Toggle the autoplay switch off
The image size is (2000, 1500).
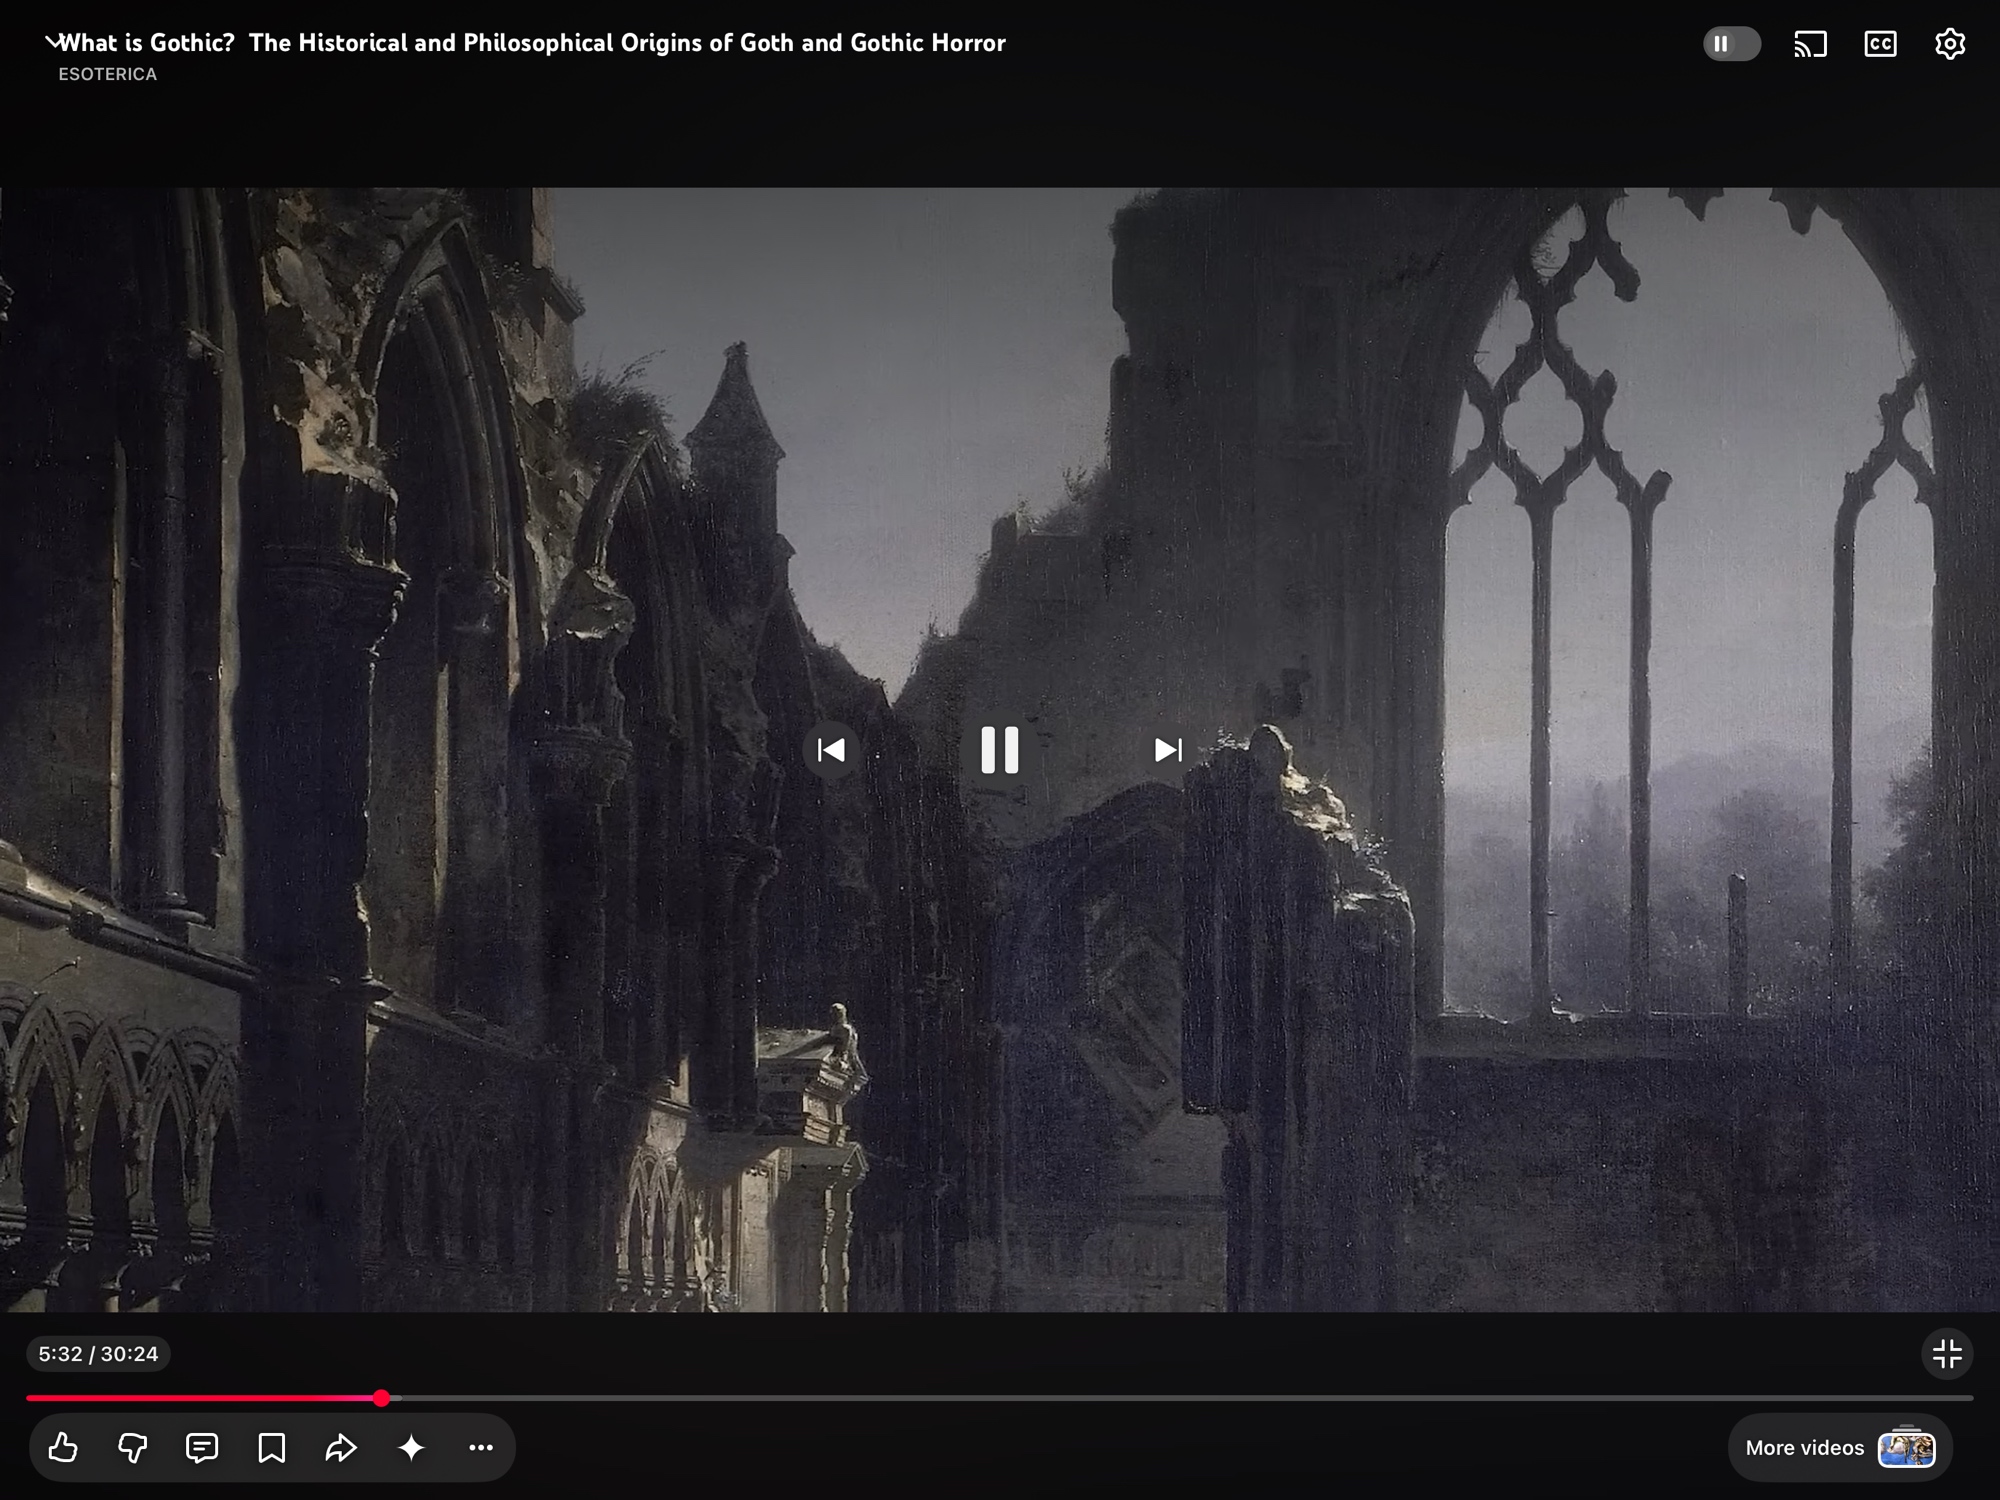(x=1732, y=44)
